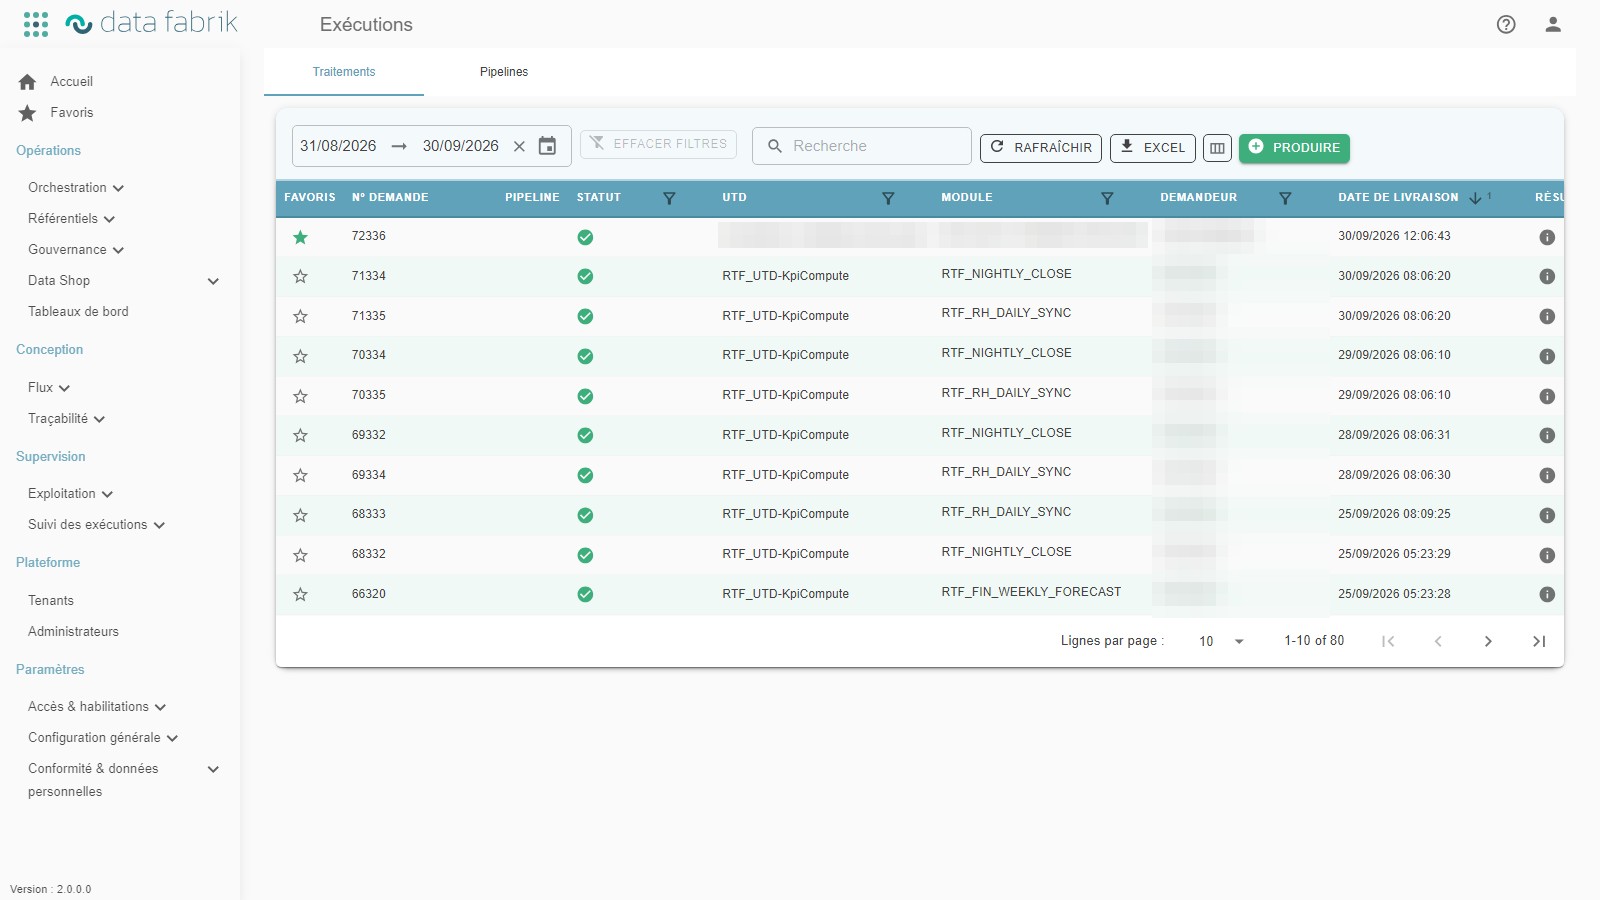Screen dimensions: 1600x900
Task: Mark request 71335 as favorite
Action: (300, 316)
